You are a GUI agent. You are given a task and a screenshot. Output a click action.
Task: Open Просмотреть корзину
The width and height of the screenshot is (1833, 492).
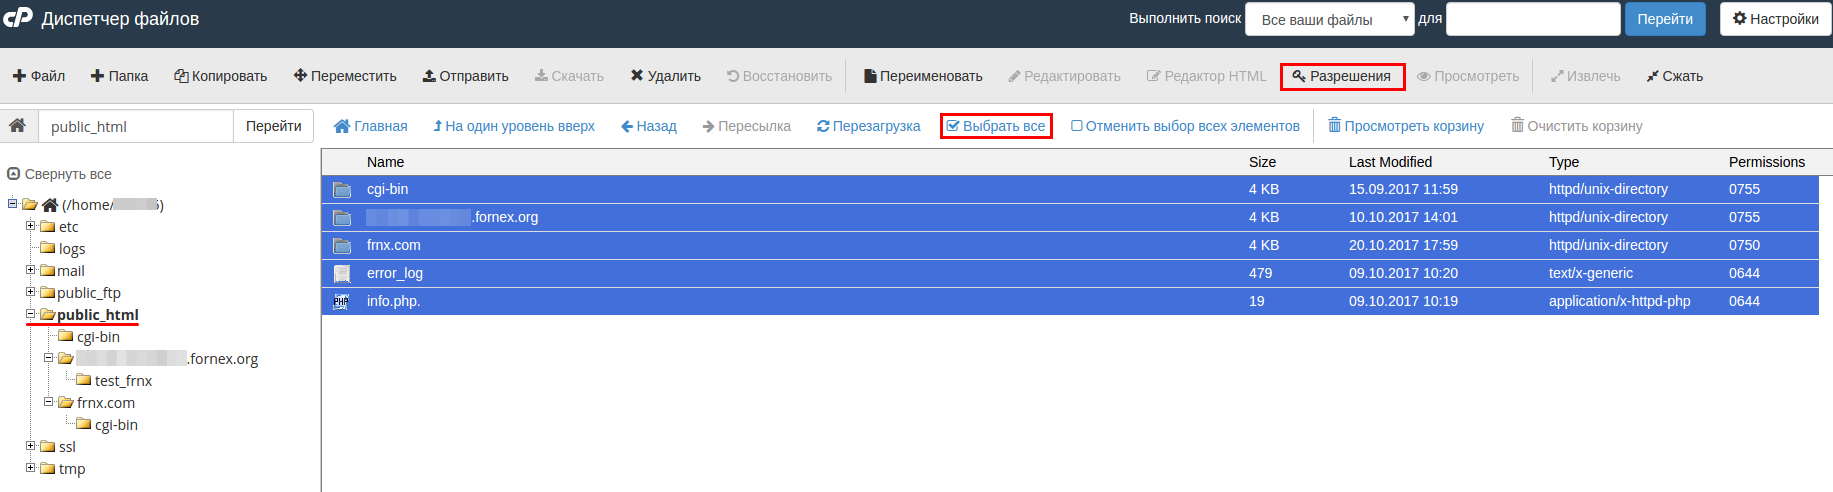[1405, 126]
